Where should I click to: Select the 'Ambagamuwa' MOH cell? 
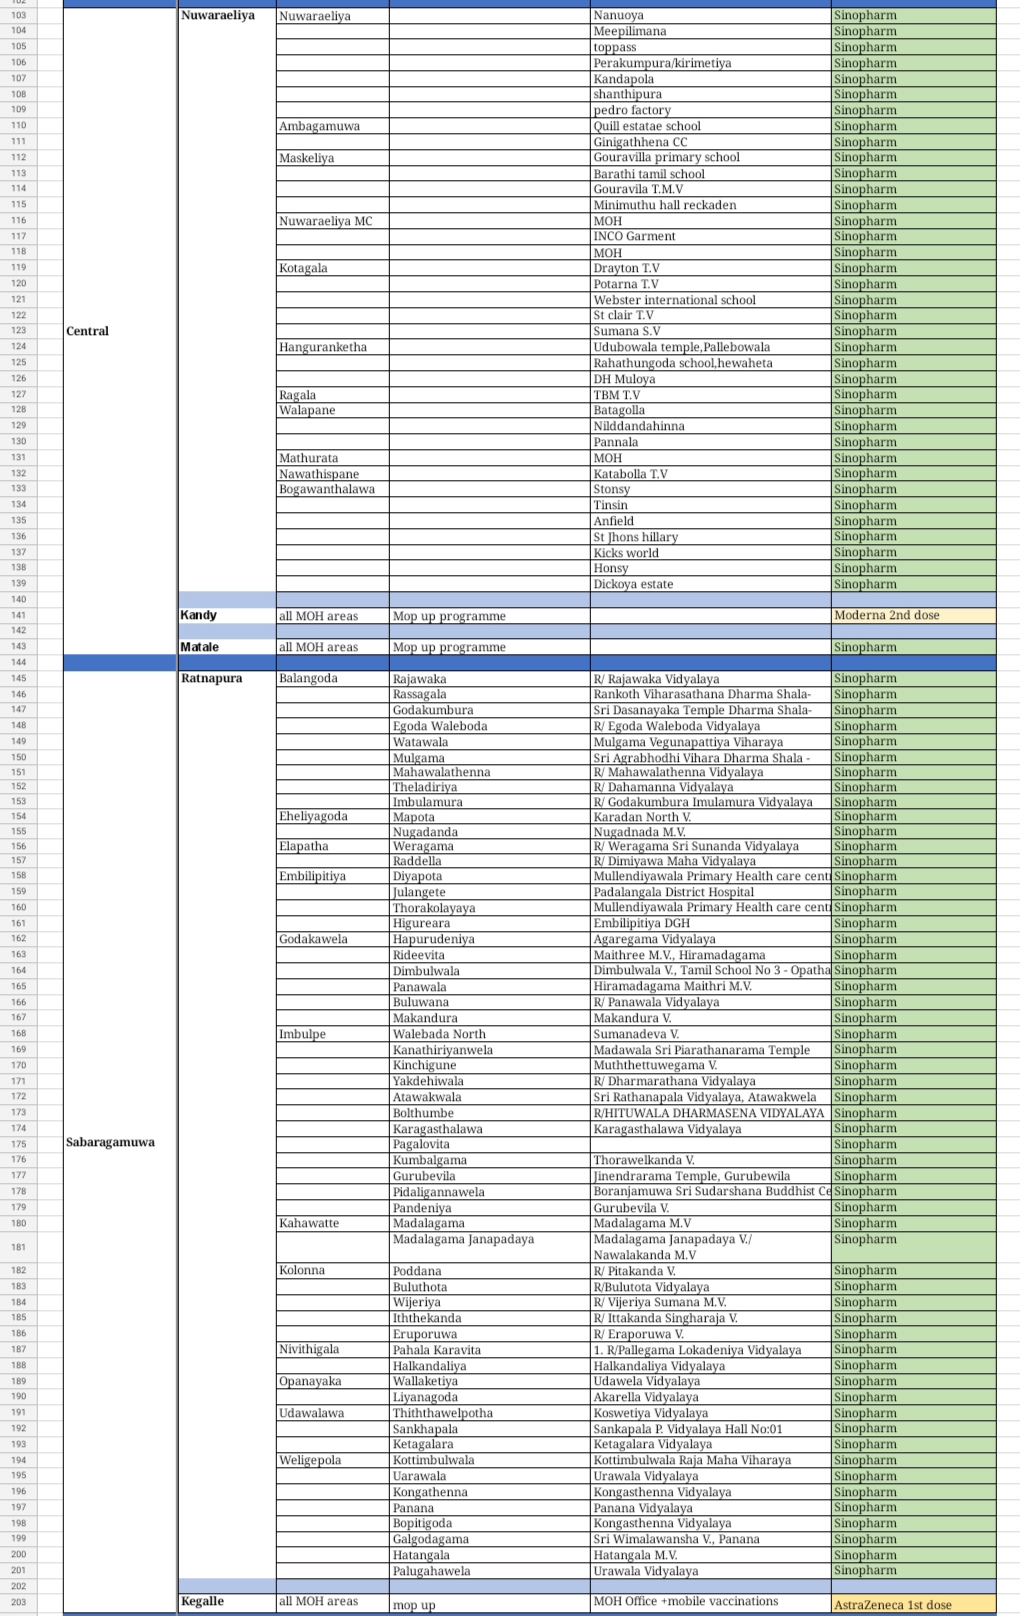click(332, 126)
